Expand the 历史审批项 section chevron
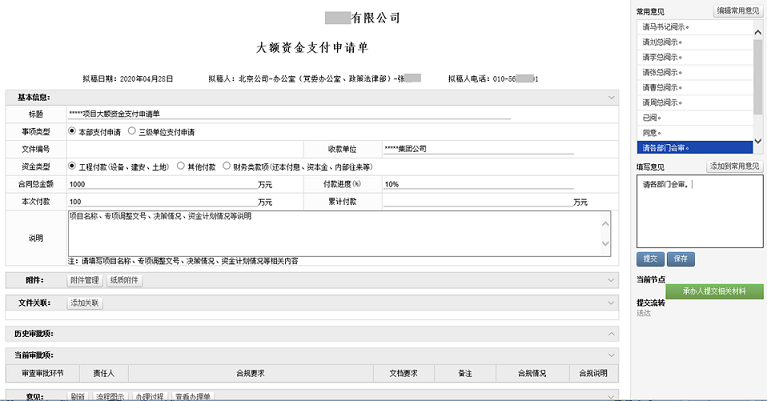 pyautogui.click(x=611, y=333)
